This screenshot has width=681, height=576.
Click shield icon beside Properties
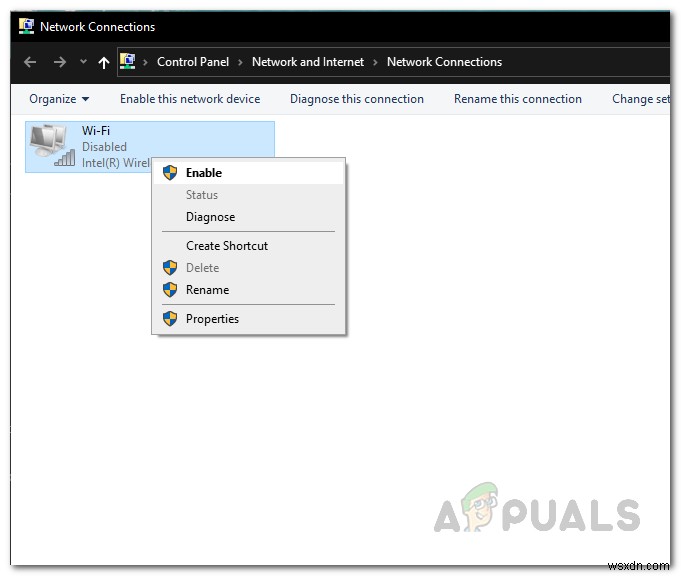pos(170,319)
